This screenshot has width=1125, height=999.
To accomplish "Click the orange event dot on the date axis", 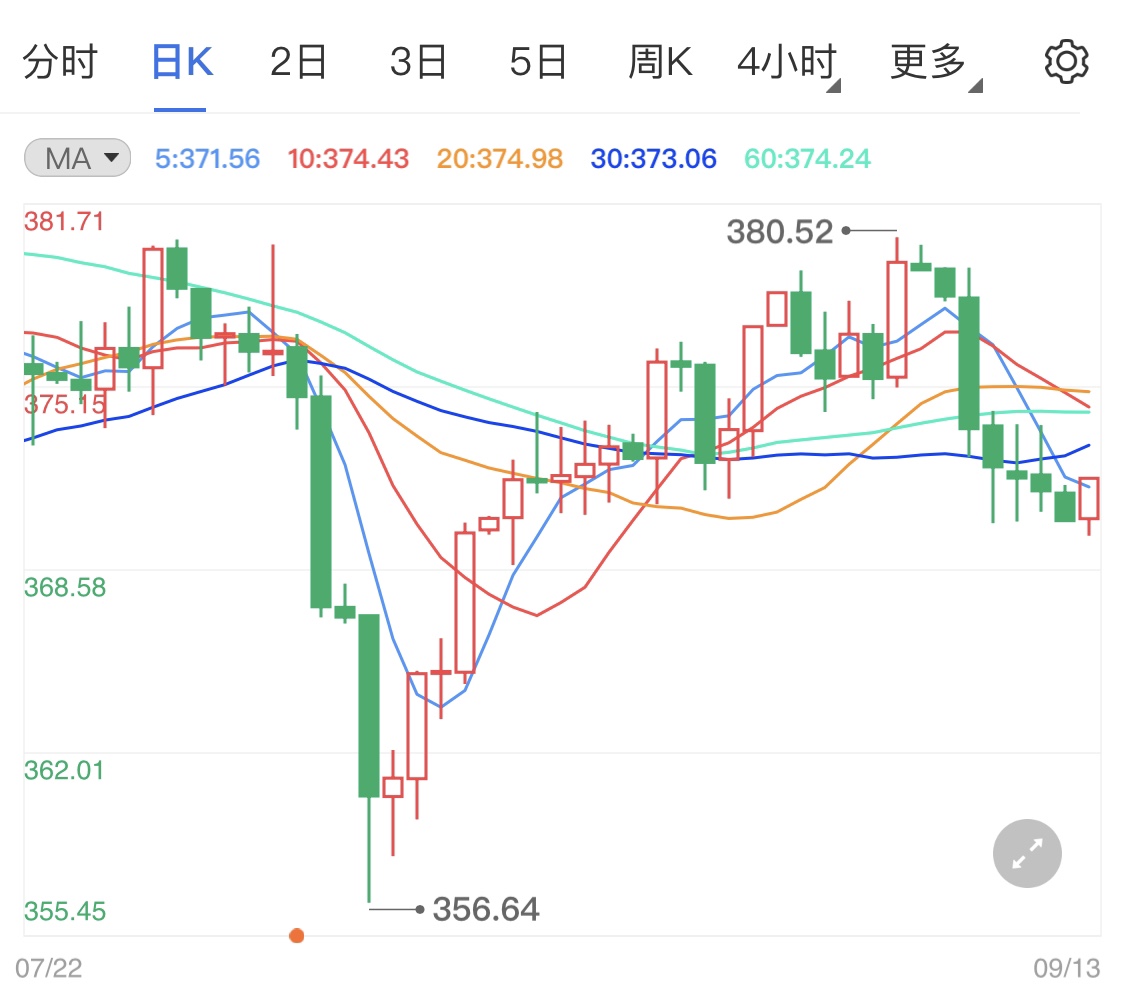I will click(296, 935).
